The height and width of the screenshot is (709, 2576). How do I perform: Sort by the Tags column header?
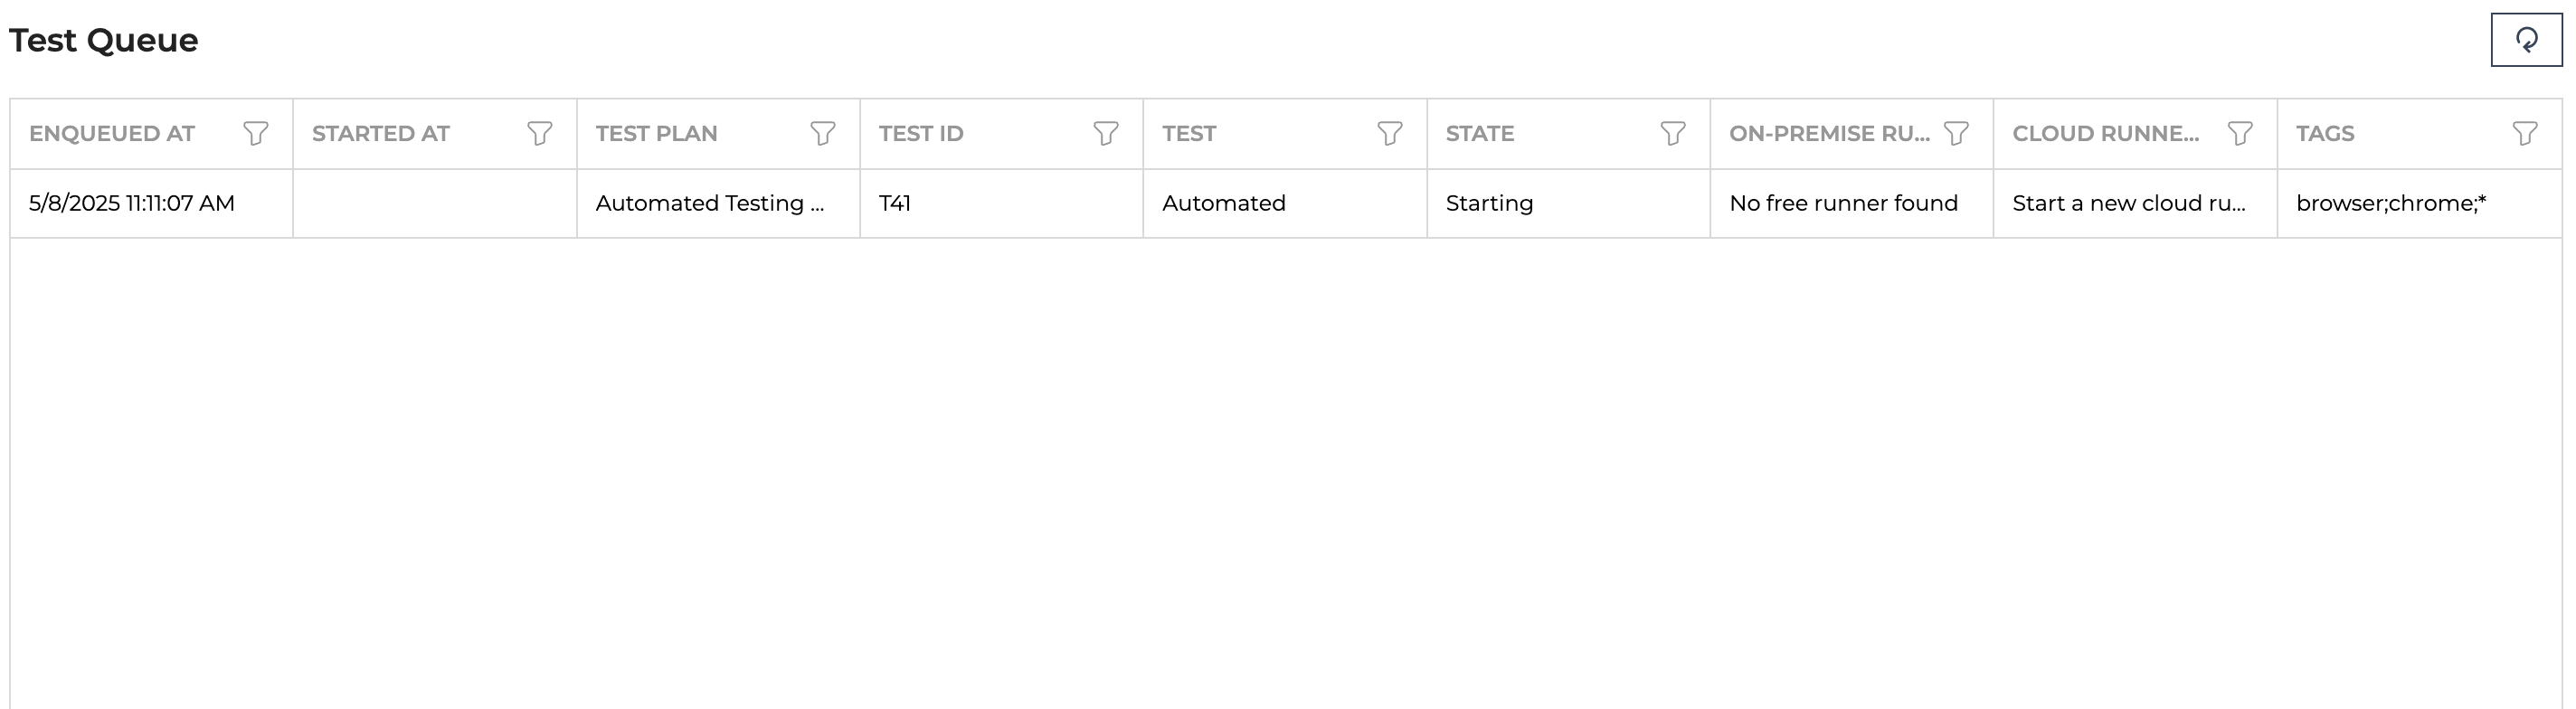2325,133
